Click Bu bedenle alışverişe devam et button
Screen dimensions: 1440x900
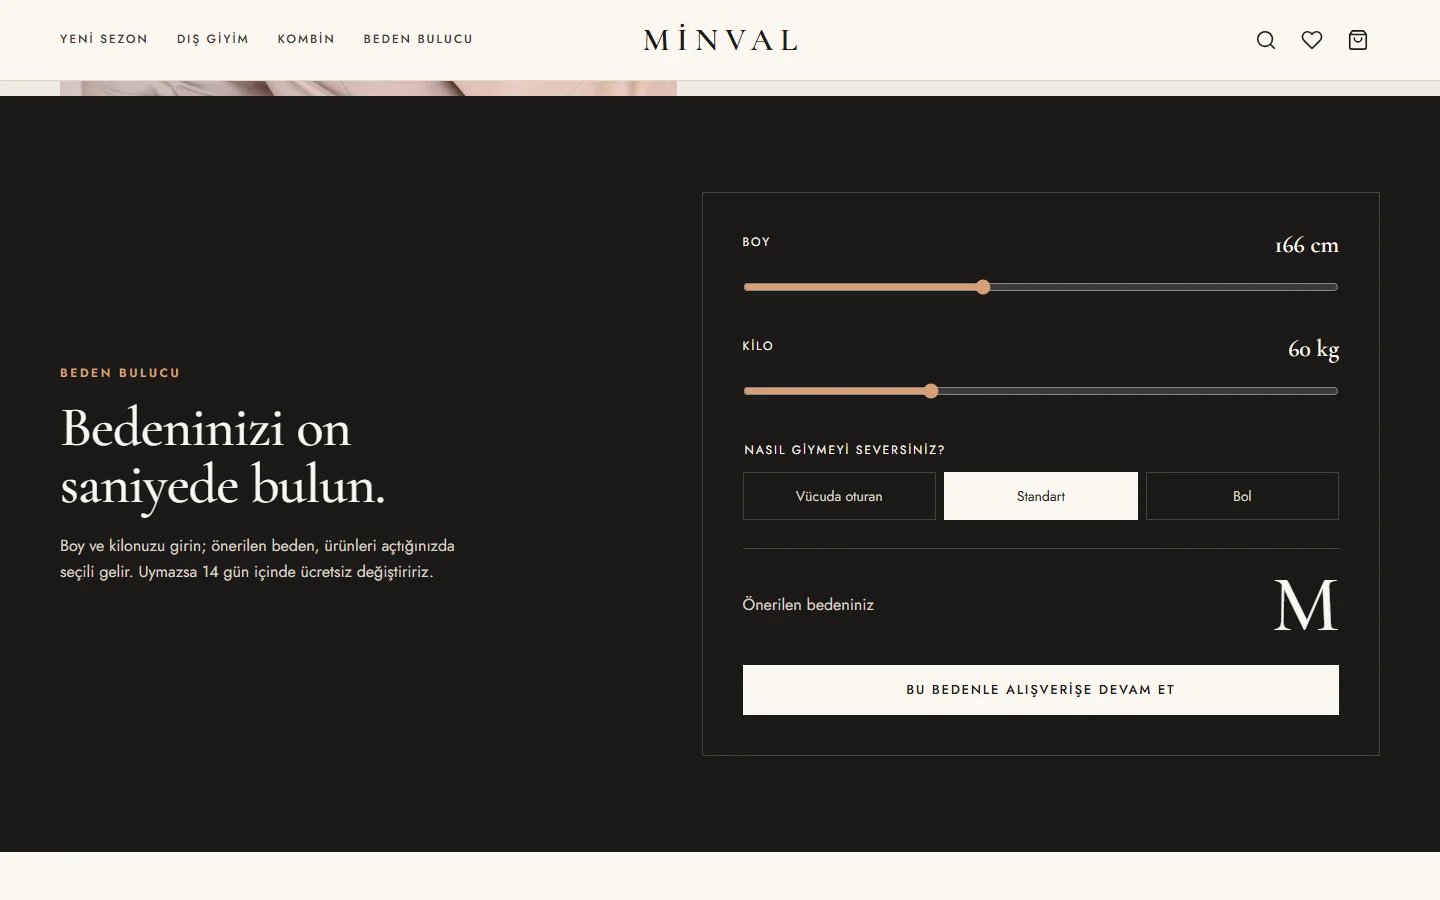[x=1041, y=690]
